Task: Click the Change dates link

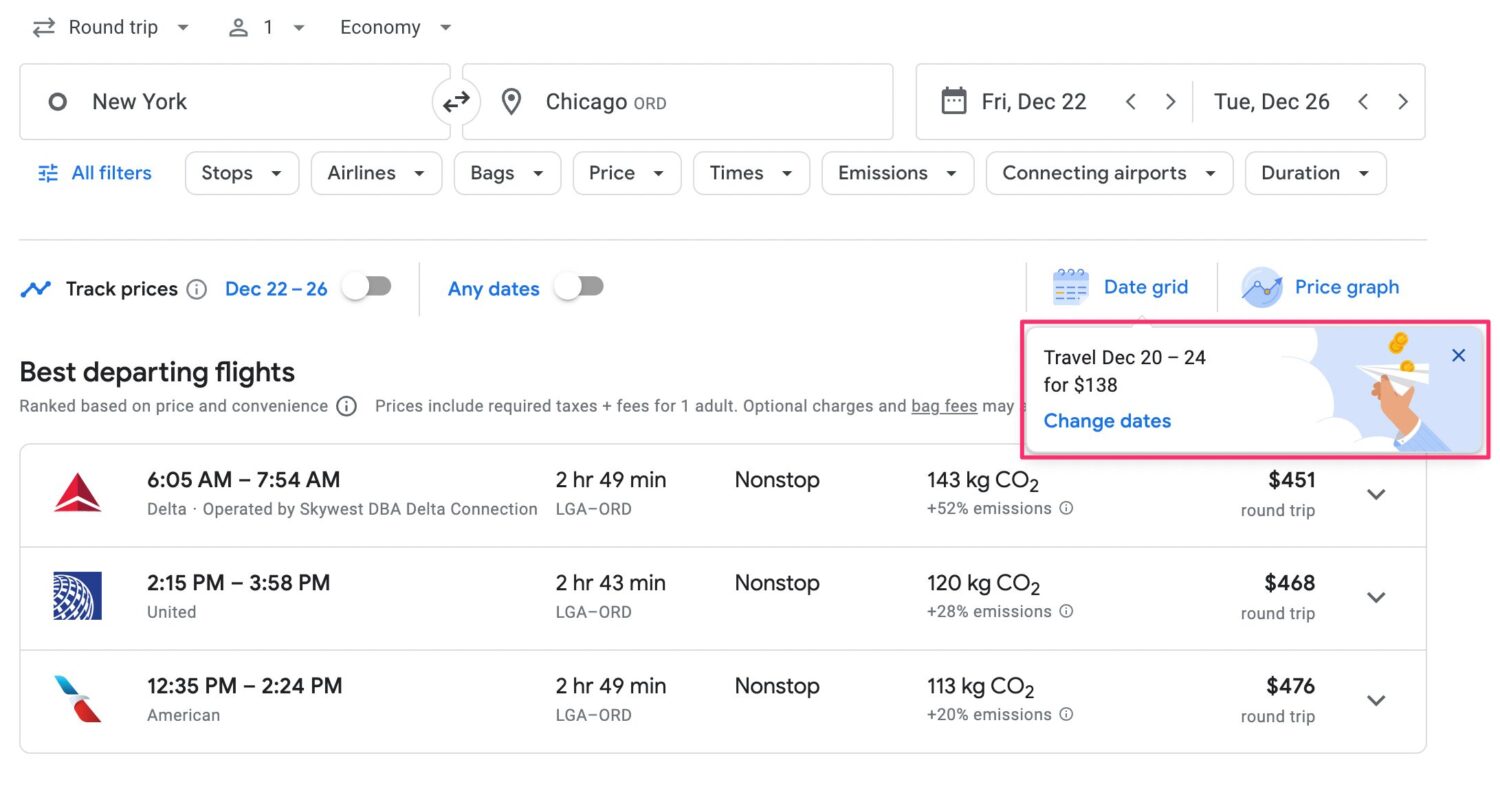Action: tap(1107, 421)
